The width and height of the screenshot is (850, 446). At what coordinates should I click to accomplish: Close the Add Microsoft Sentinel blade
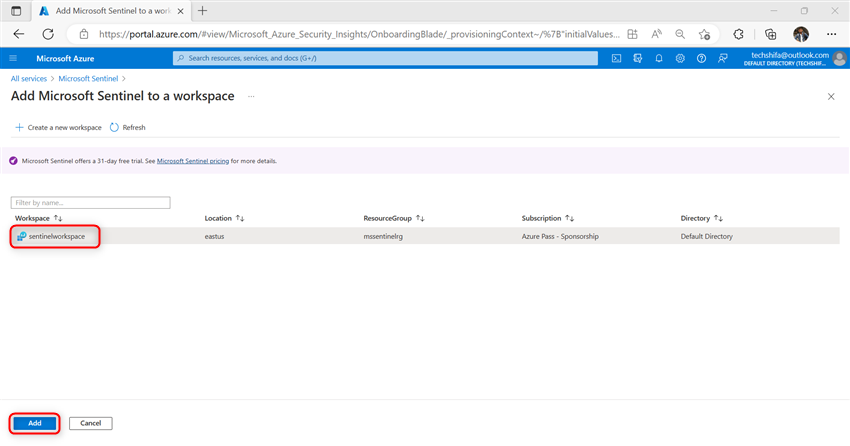[x=831, y=96]
